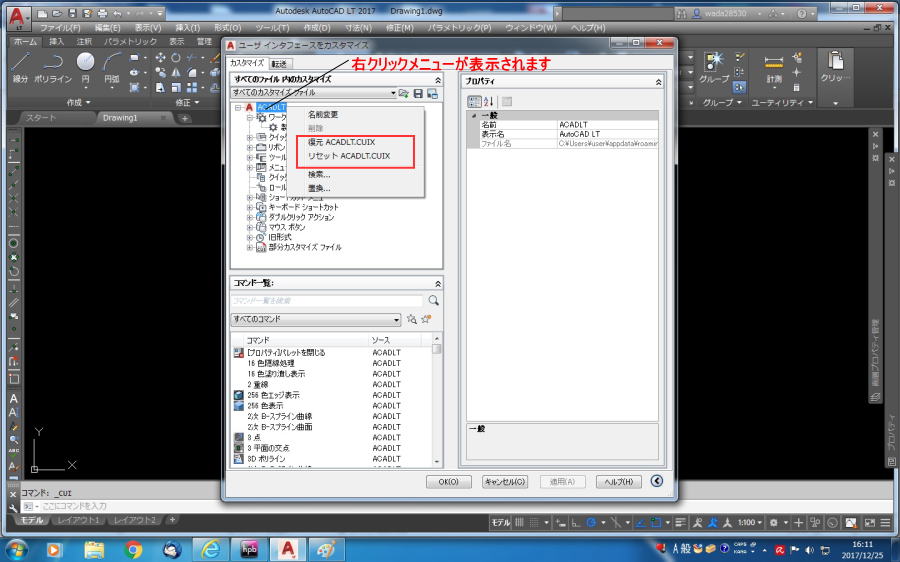Click the モデル button in status bar
Screen dimensions: 900x562
coord(501,522)
